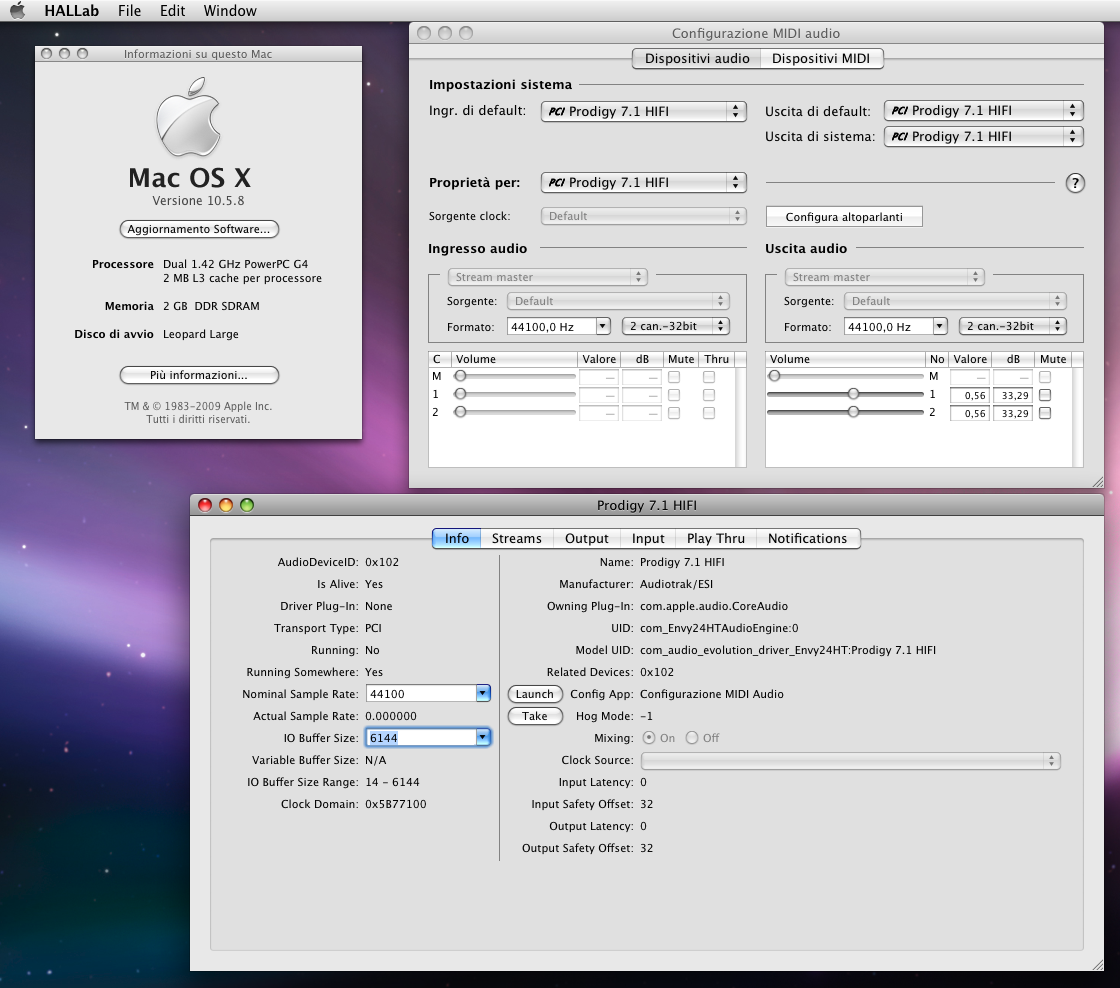This screenshot has width=1120, height=988.
Task: Click output channel 1 Valore field
Action: pos(969,395)
